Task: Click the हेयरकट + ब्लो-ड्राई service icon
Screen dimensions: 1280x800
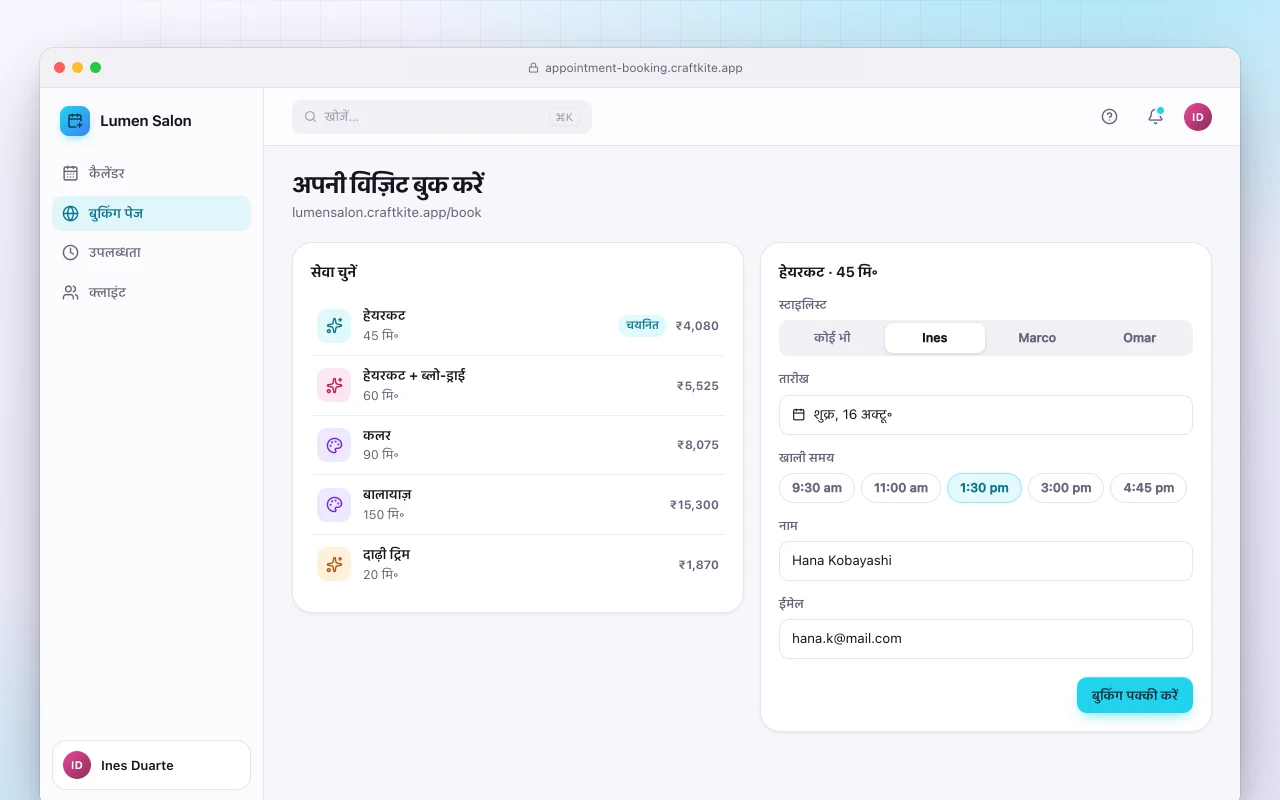Action: 334,385
